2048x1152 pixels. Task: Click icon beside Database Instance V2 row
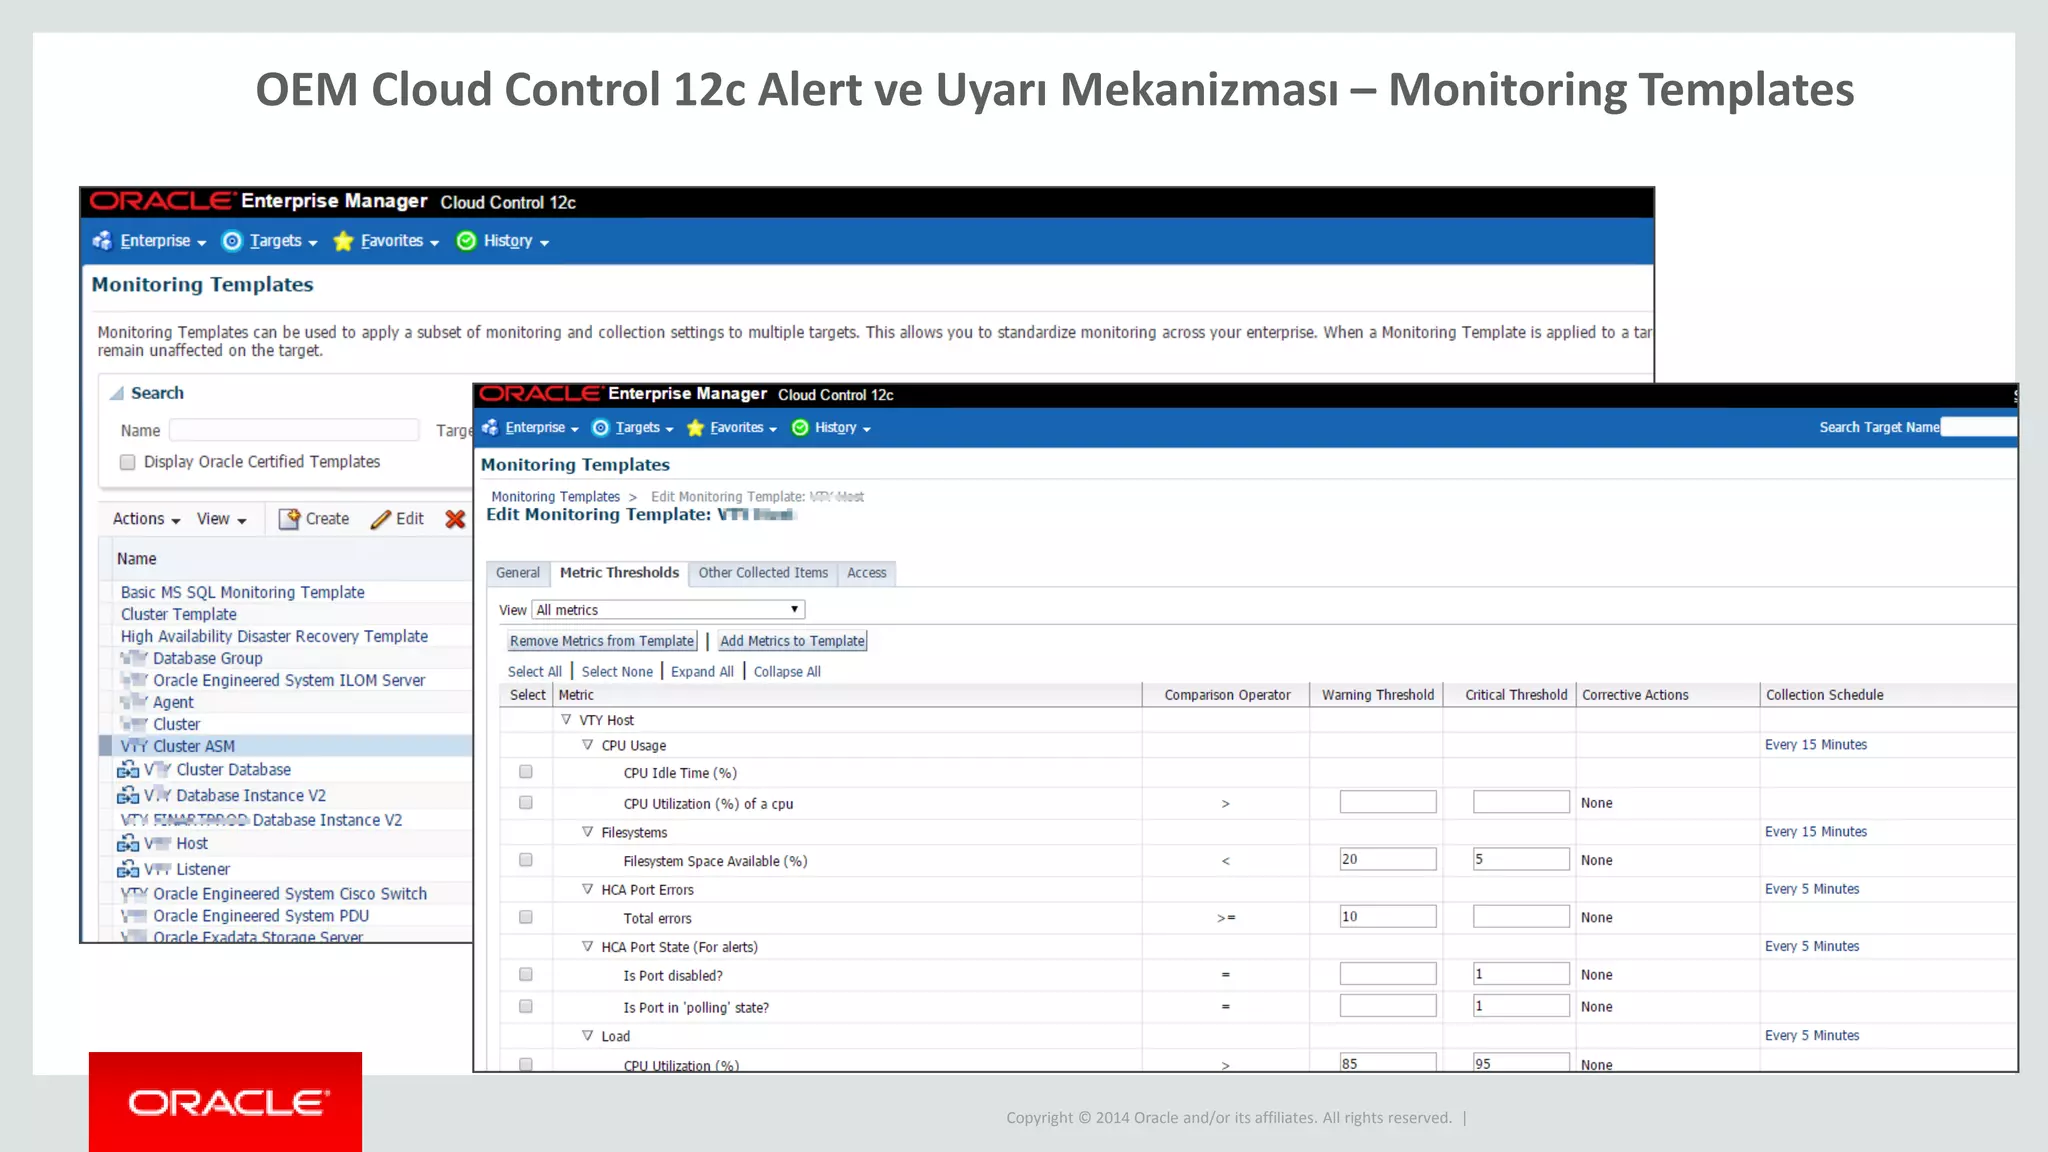point(128,796)
